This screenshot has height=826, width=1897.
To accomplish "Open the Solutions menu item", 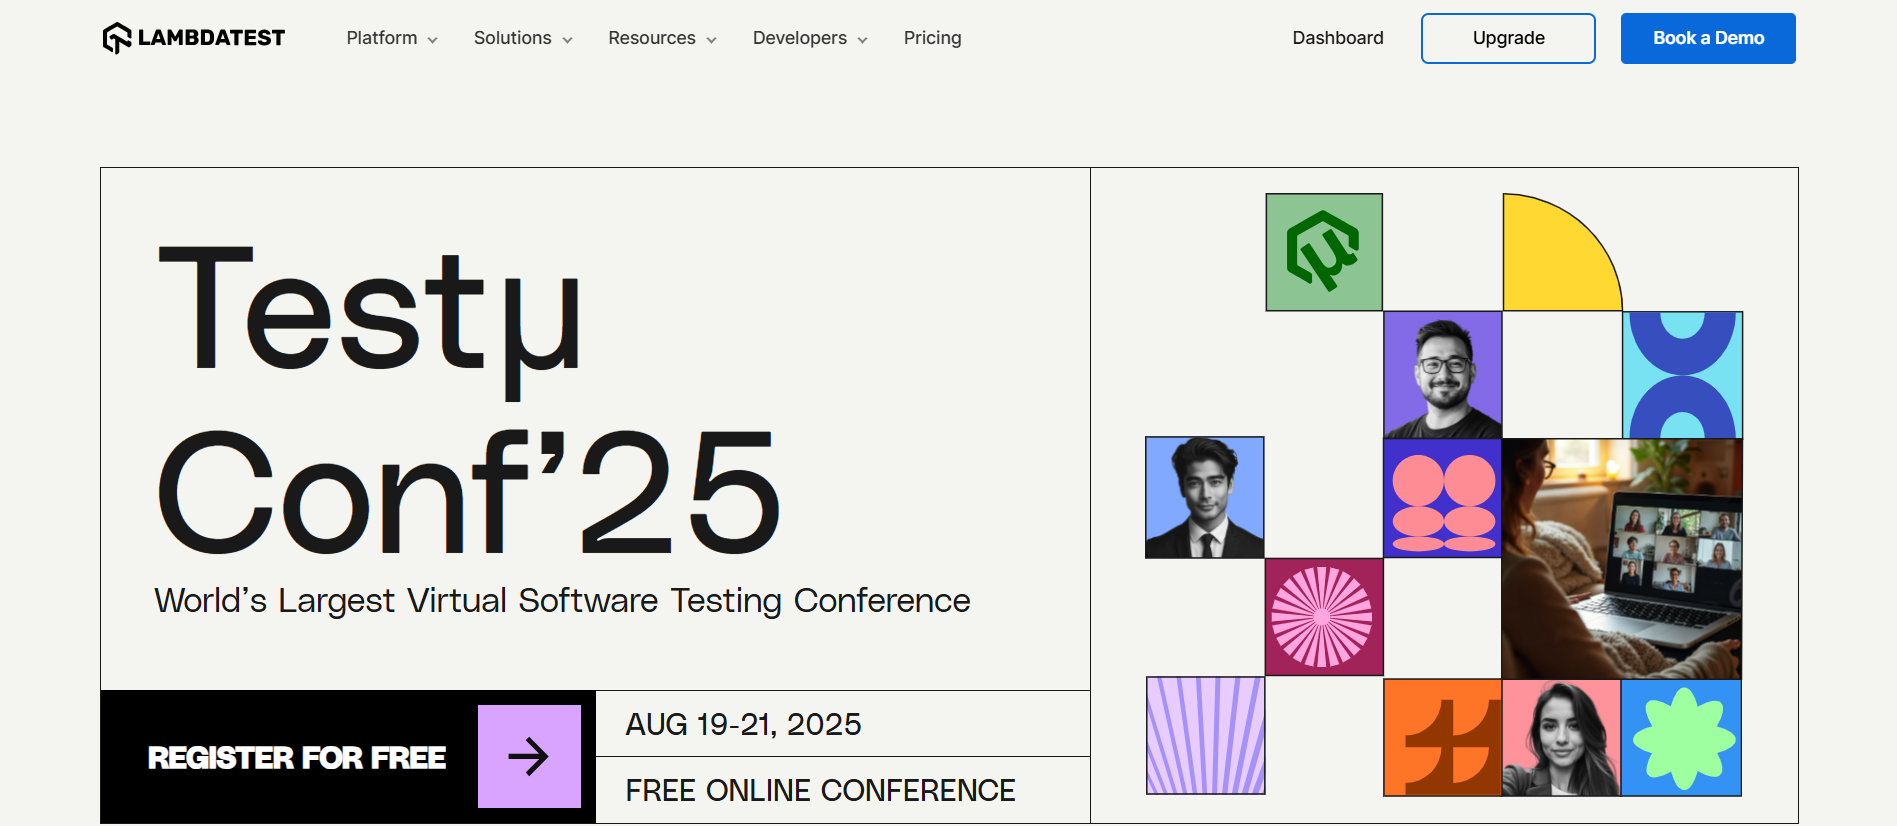I will [x=512, y=38].
